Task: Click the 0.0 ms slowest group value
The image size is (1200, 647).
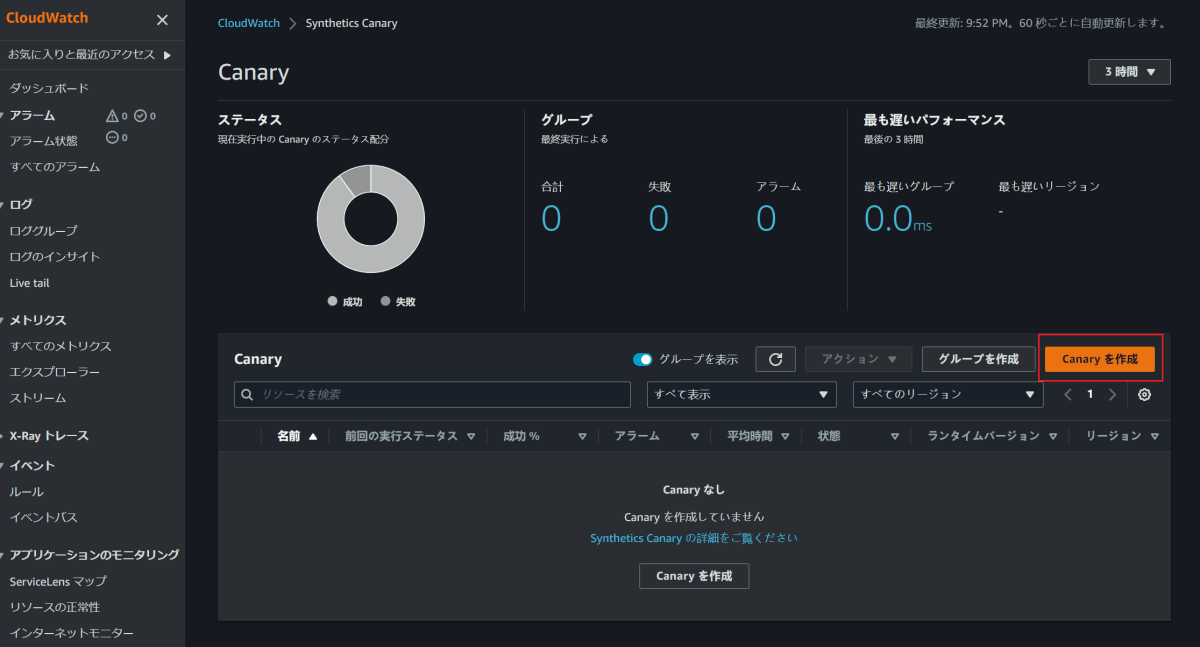Action: (x=898, y=218)
